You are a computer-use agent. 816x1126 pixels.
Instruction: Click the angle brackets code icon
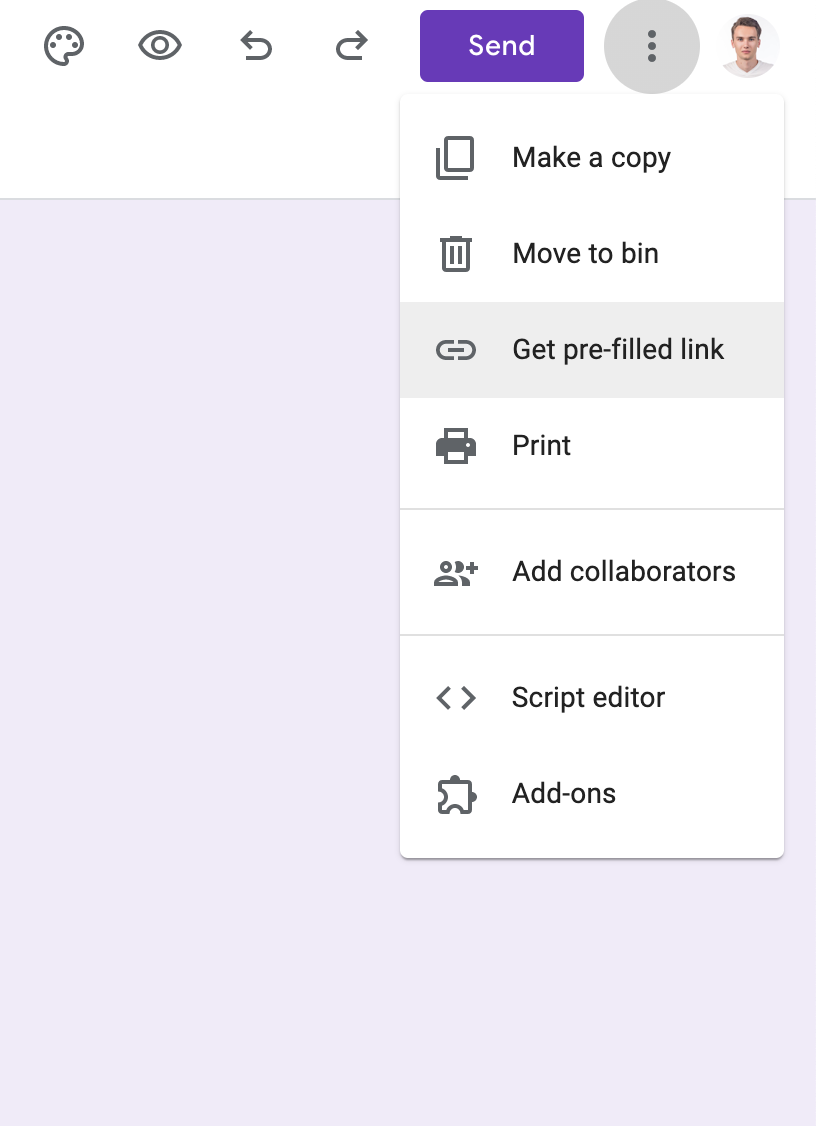455,698
